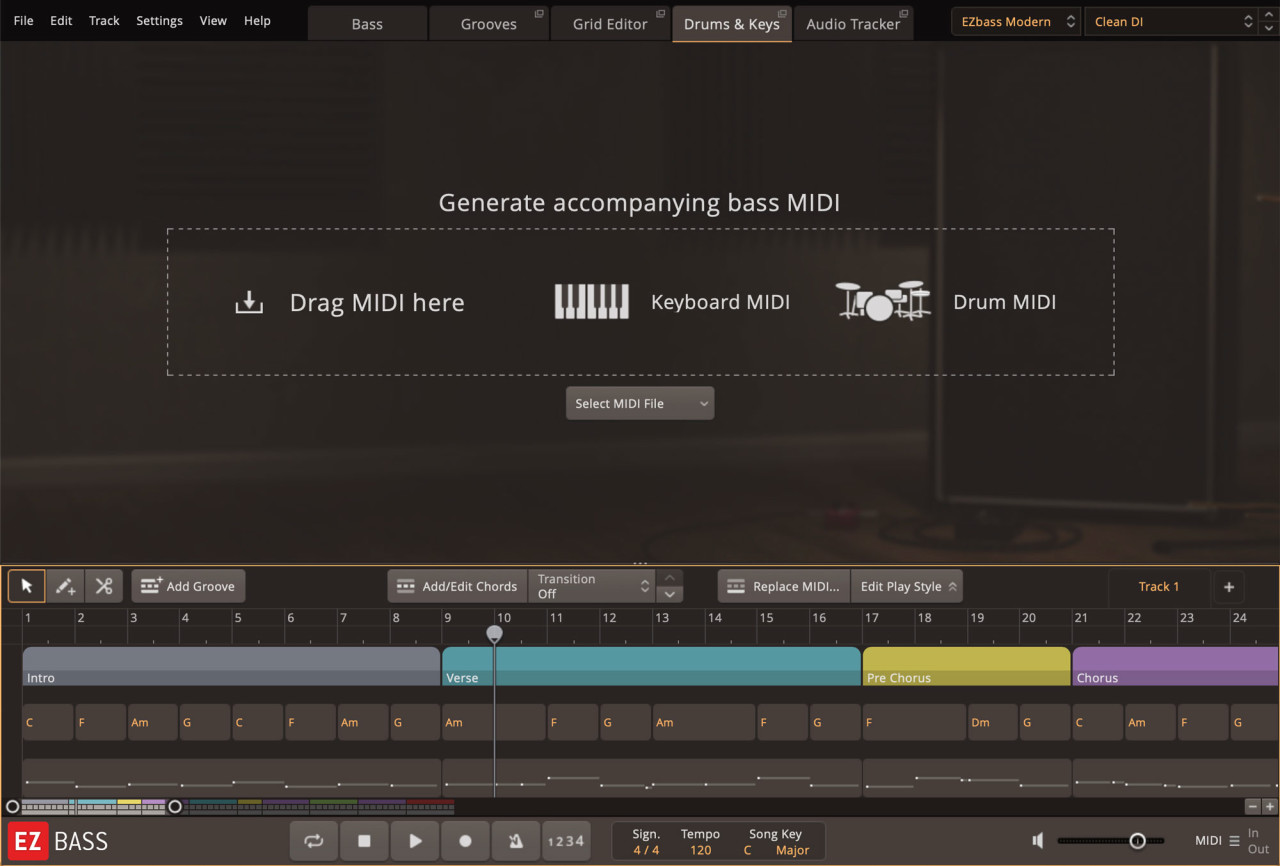Open the Edit menu
This screenshot has height=866, width=1280.
click(61, 20)
